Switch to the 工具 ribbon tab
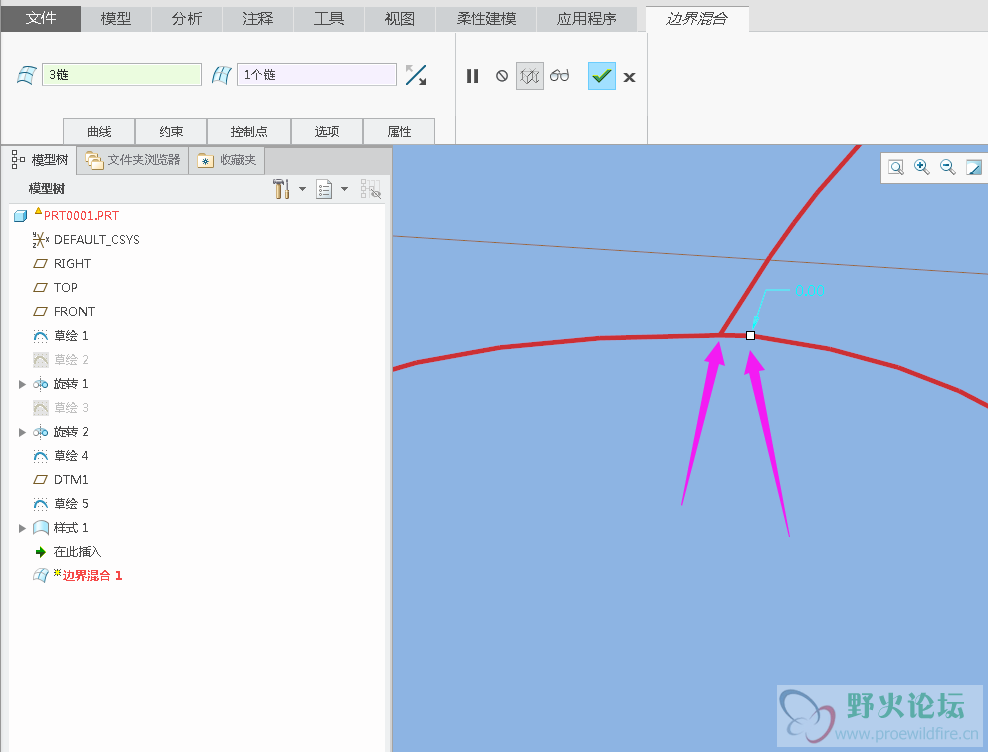 click(329, 19)
